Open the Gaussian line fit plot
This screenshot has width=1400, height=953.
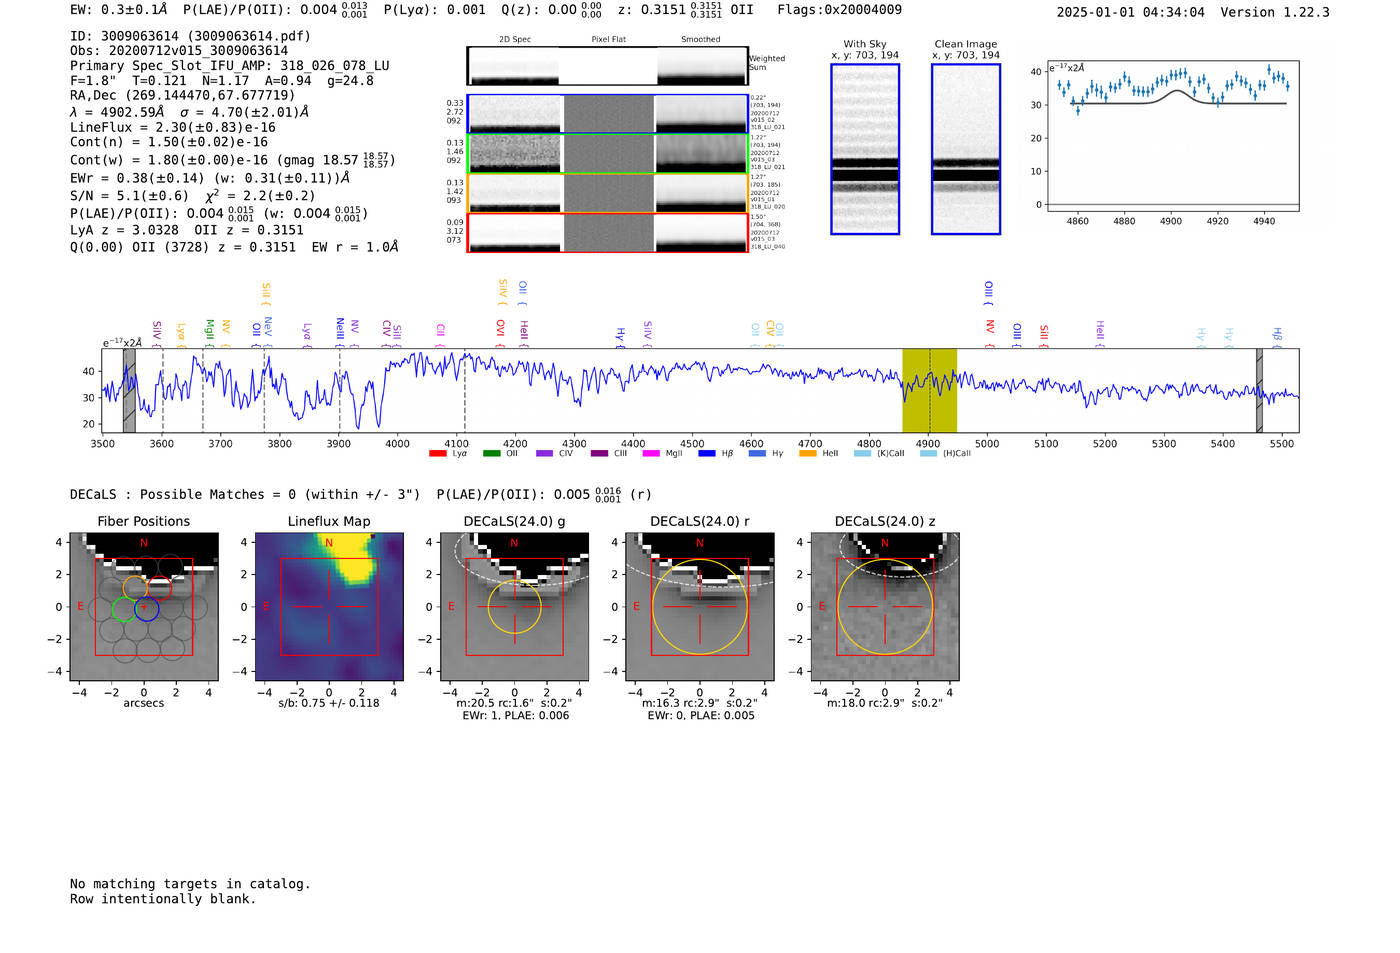tap(1173, 136)
